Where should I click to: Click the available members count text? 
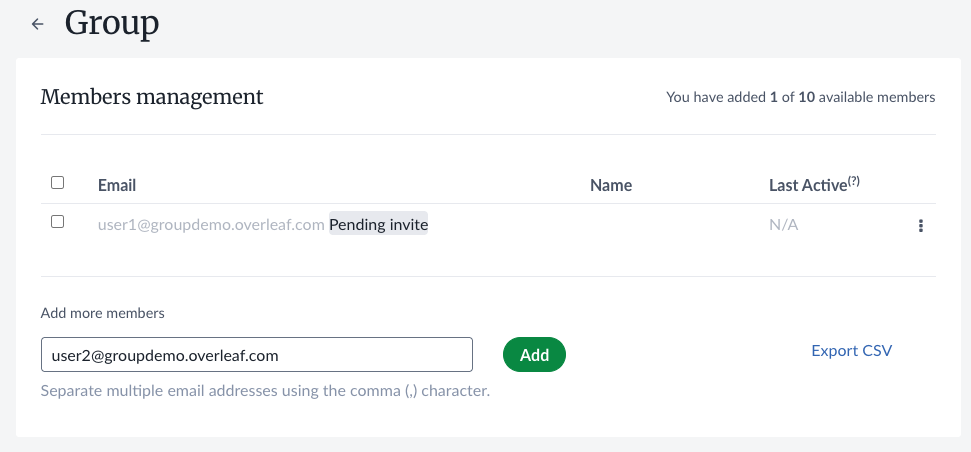coord(800,98)
